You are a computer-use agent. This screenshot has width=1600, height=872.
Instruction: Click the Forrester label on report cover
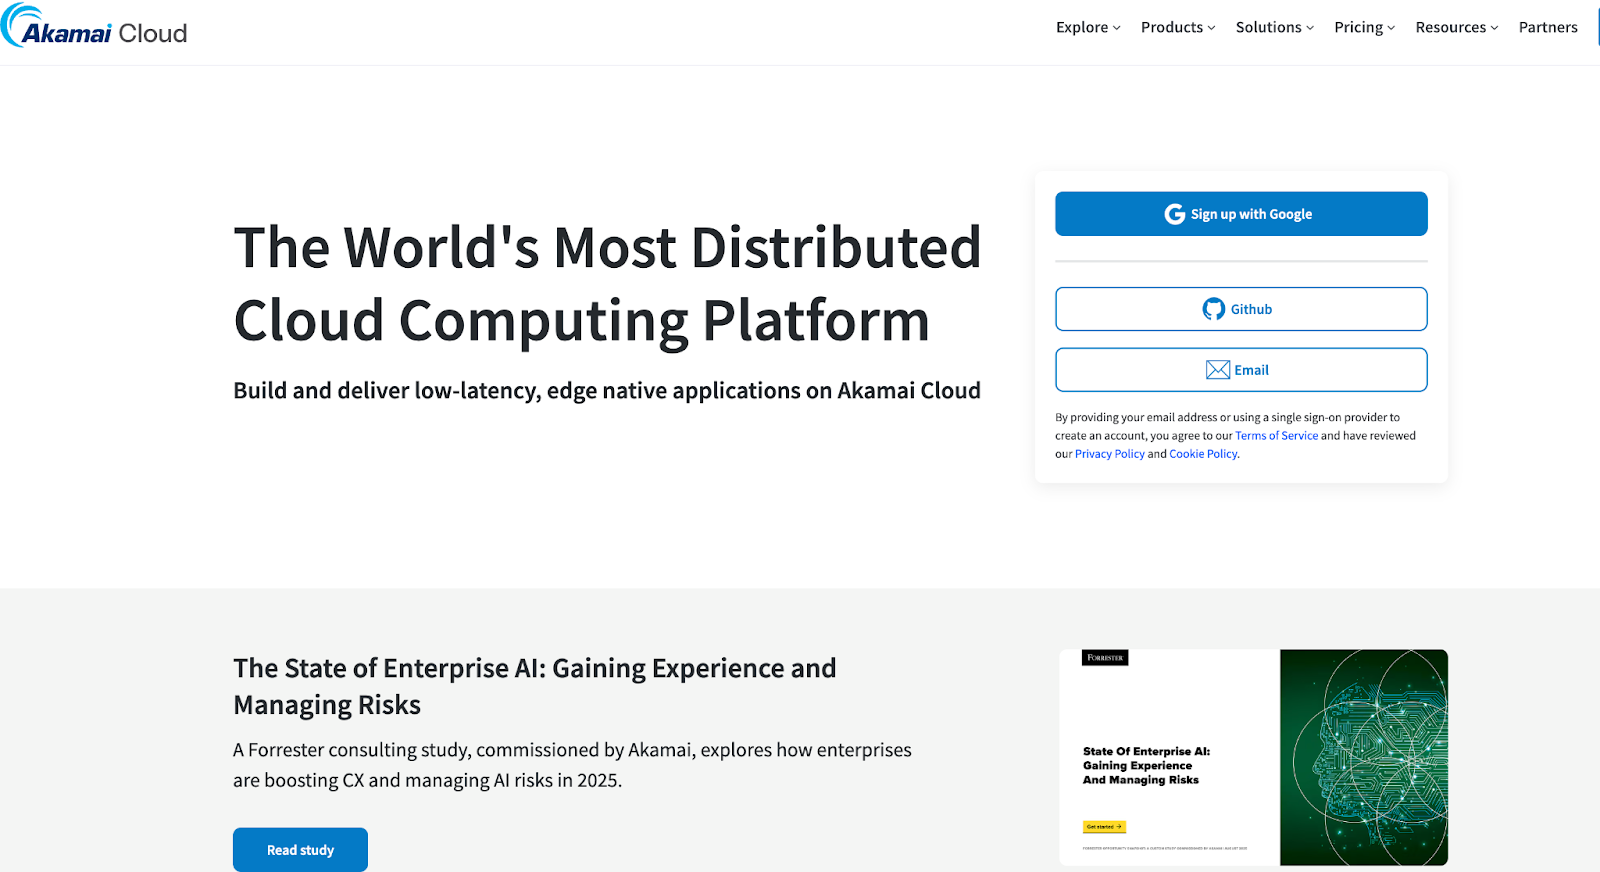click(x=1105, y=658)
